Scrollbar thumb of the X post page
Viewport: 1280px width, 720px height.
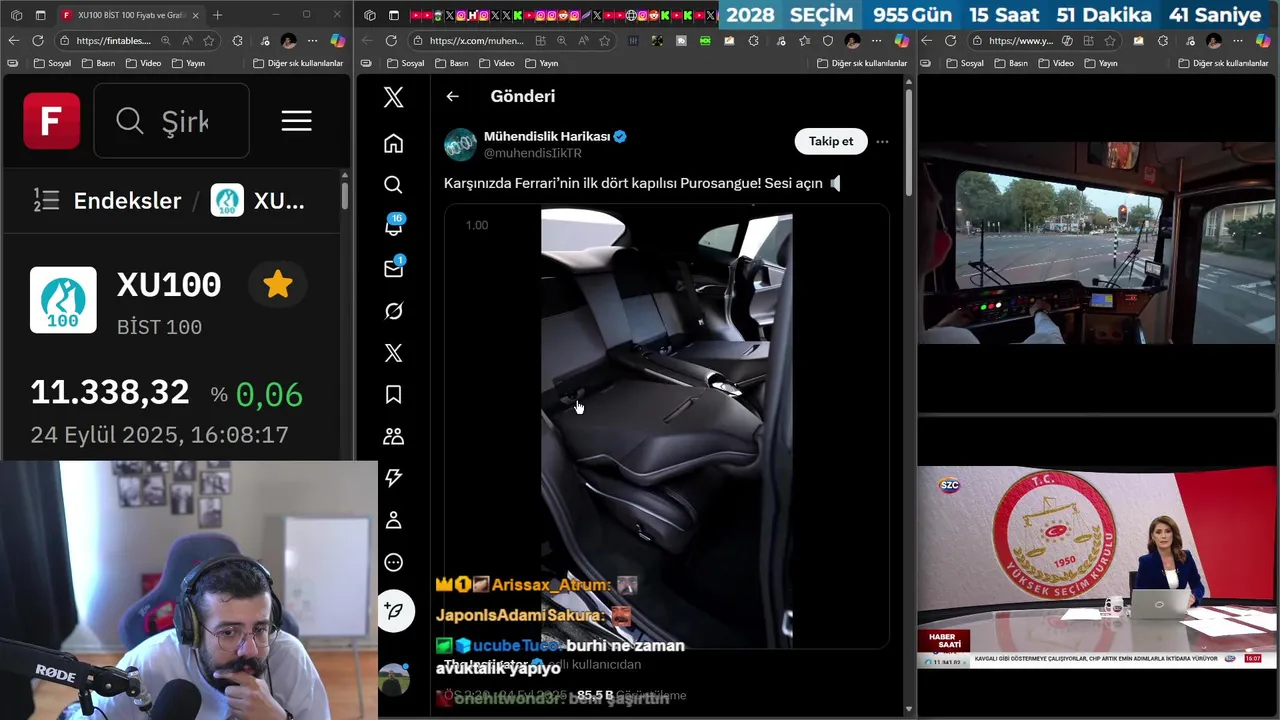909,143
